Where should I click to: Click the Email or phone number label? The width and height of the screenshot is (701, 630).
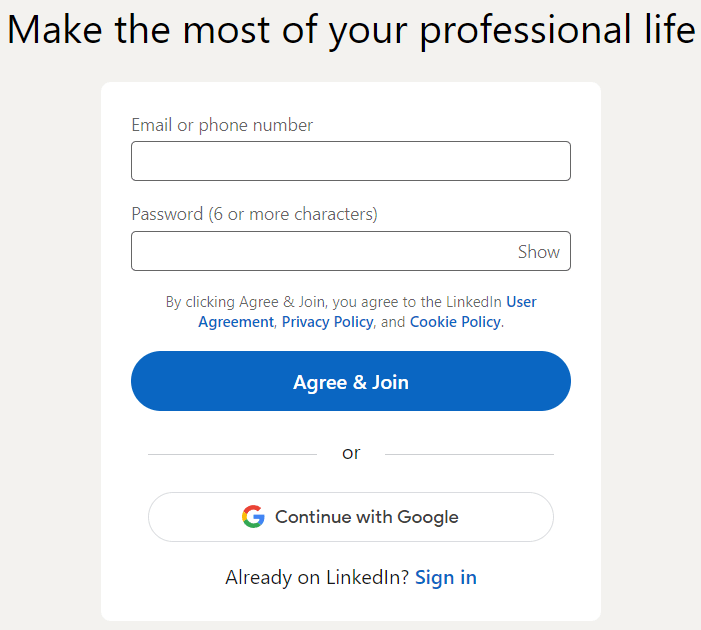click(222, 125)
